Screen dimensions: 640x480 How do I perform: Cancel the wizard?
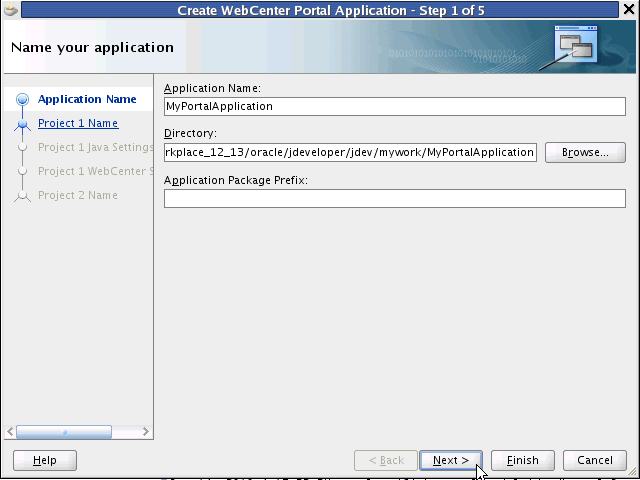coord(595,460)
